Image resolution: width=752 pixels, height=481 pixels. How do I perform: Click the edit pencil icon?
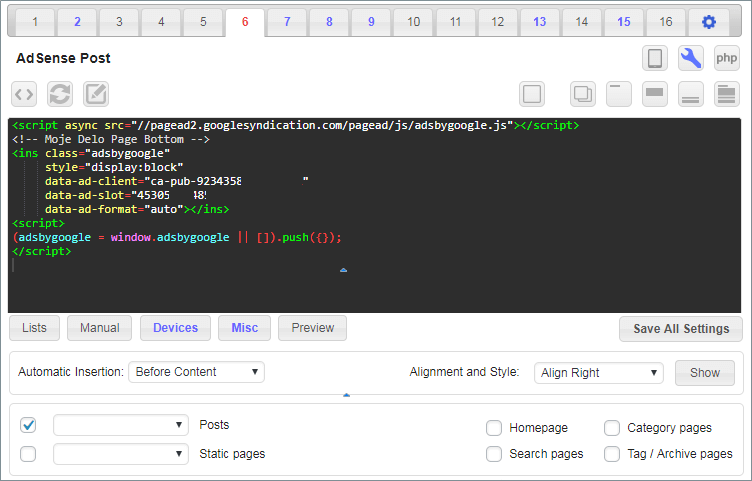tap(96, 94)
